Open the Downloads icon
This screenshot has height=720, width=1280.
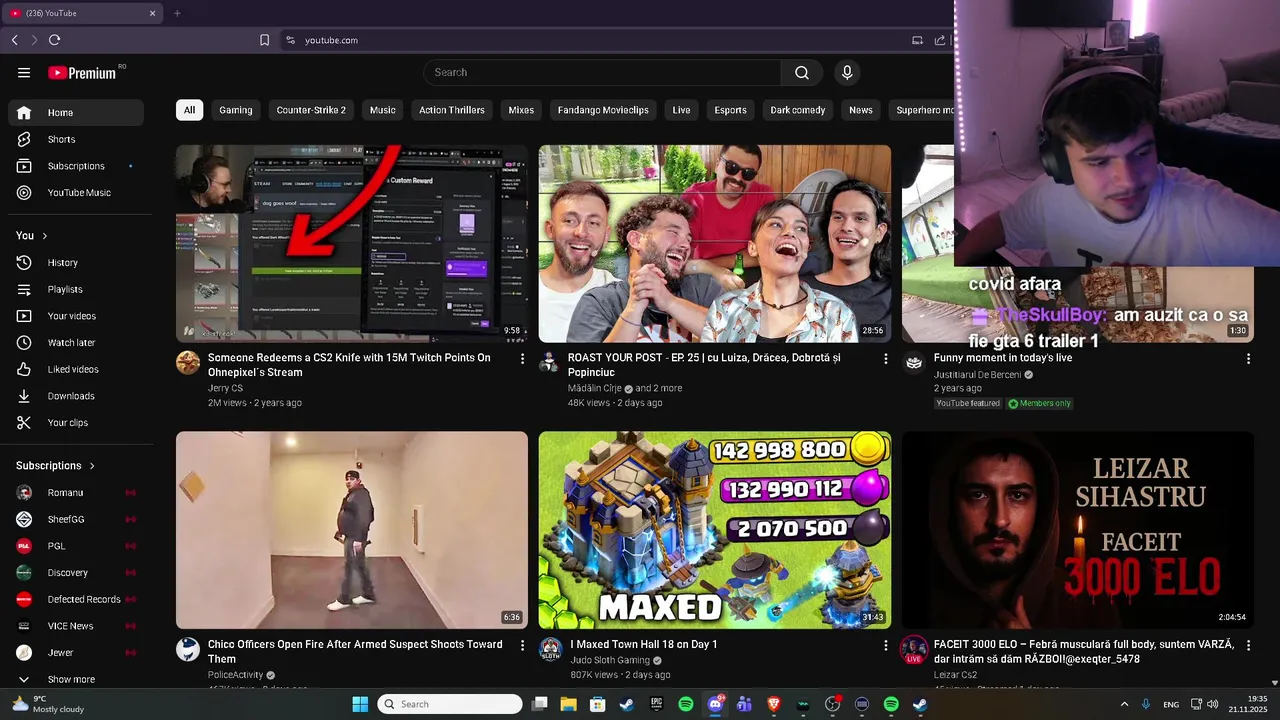coord(24,396)
